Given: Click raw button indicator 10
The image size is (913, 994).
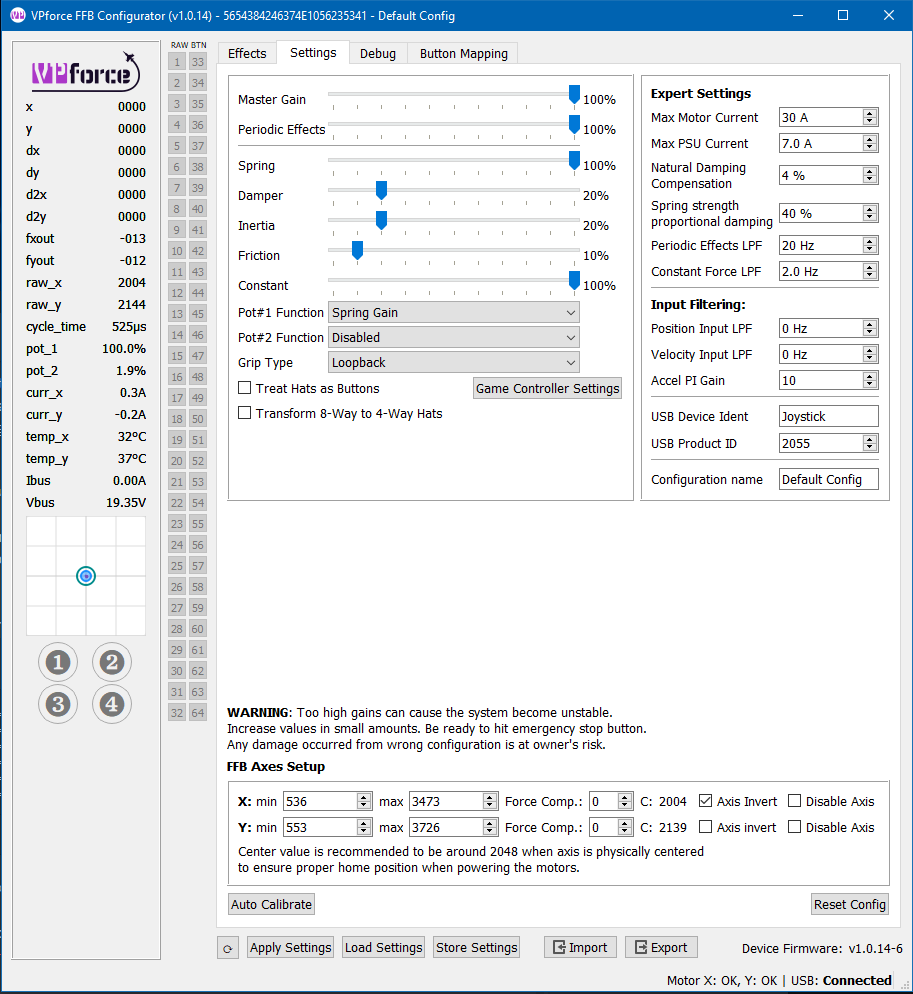Looking at the screenshot, I should click(177, 250).
